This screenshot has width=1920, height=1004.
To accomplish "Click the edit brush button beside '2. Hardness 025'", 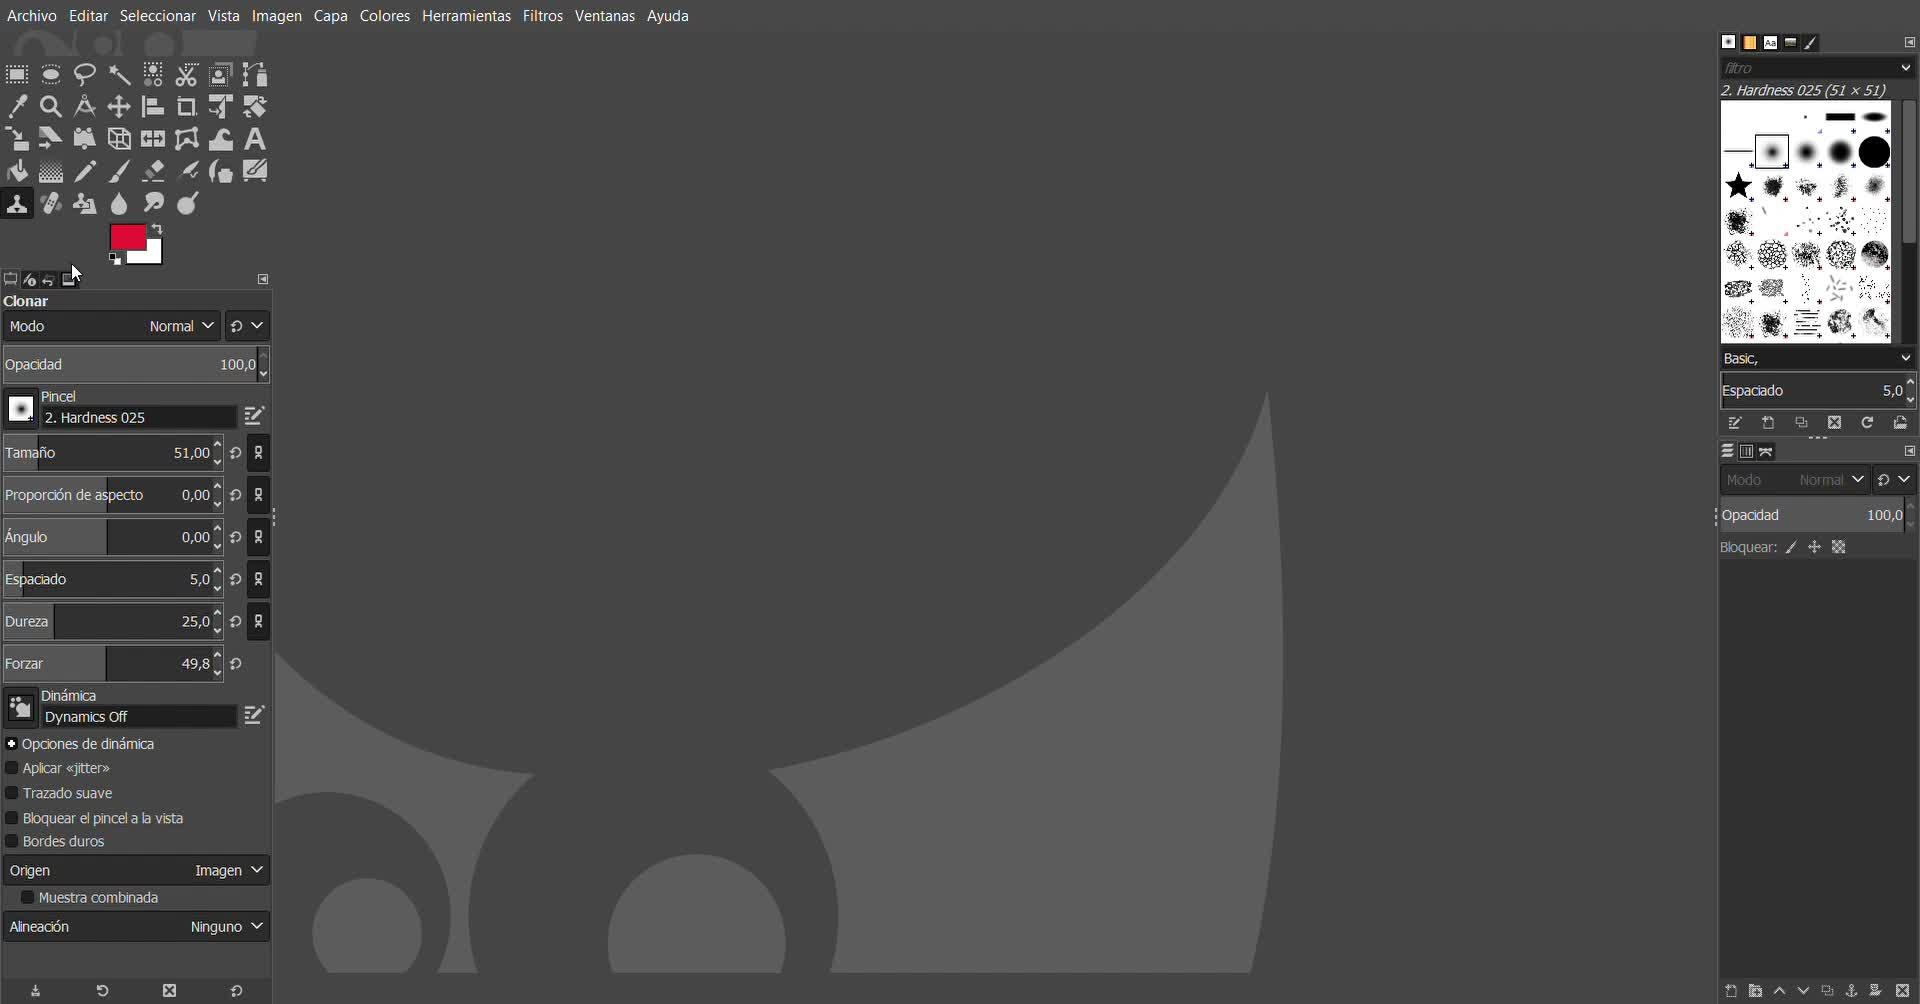I will [x=254, y=415].
